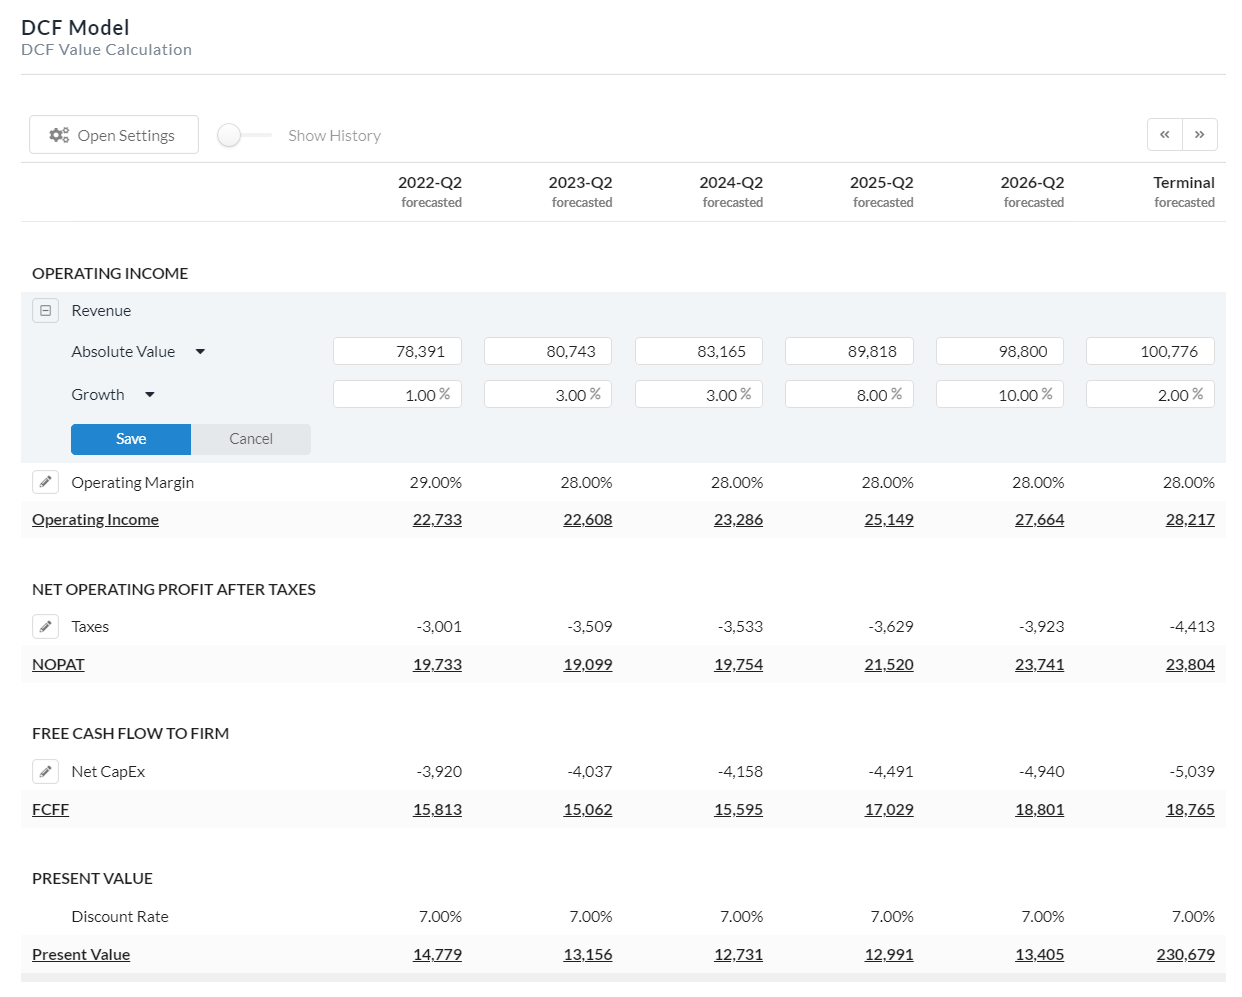This screenshot has height=997, width=1242.
Task: Click the 2023-Q2 NOPAT value 19,099
Action: (x=588, y=664)
